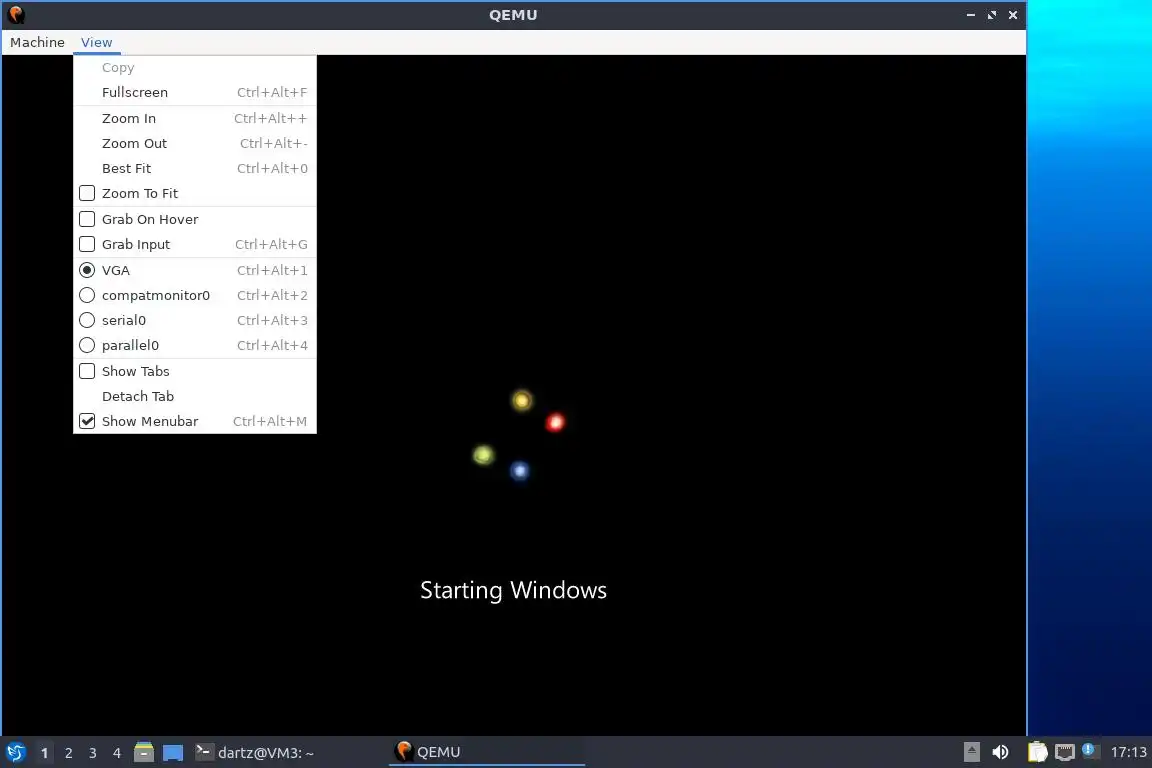Click the QEMU logo in title bar

[16, 15]
